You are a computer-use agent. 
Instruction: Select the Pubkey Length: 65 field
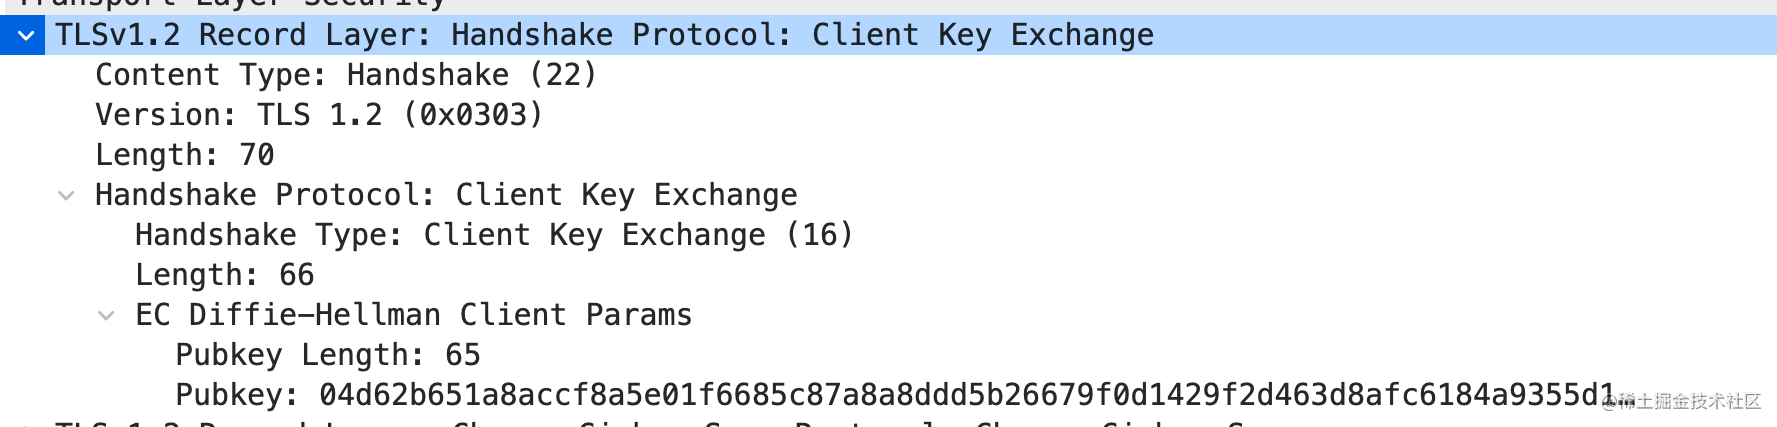pos(327,355)
